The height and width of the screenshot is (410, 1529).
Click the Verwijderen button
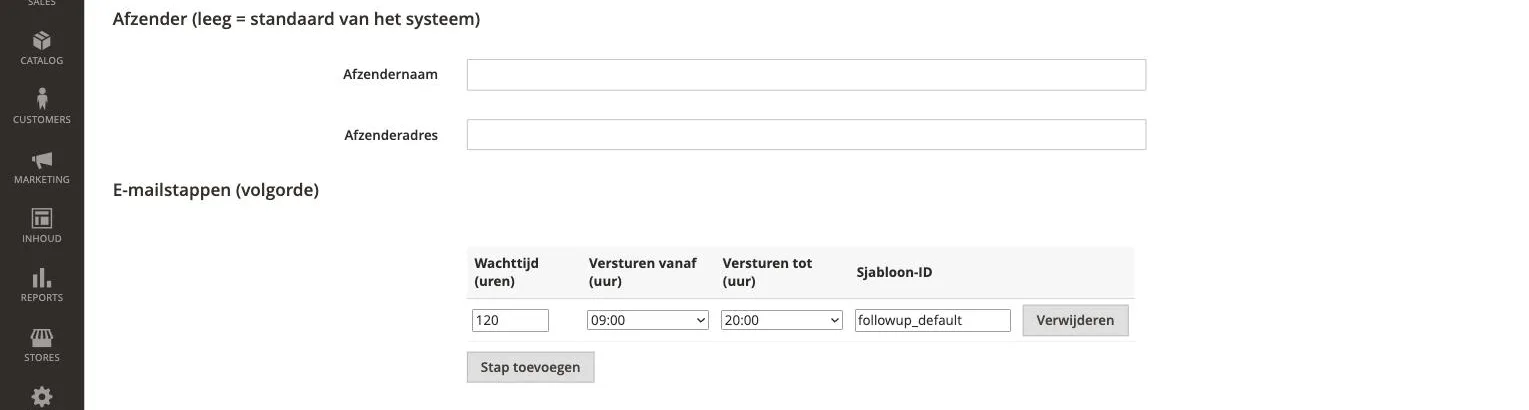[x=1075, y=321]
